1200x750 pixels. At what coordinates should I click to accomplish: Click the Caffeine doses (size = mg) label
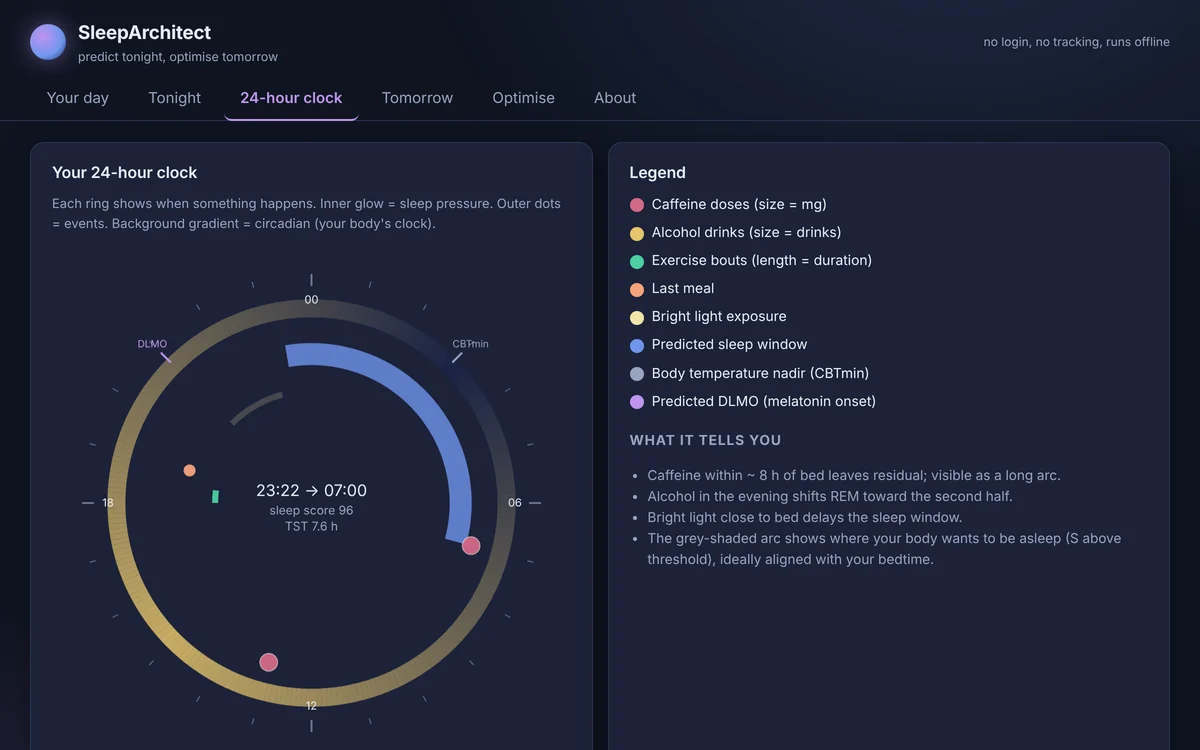[739, 204]
